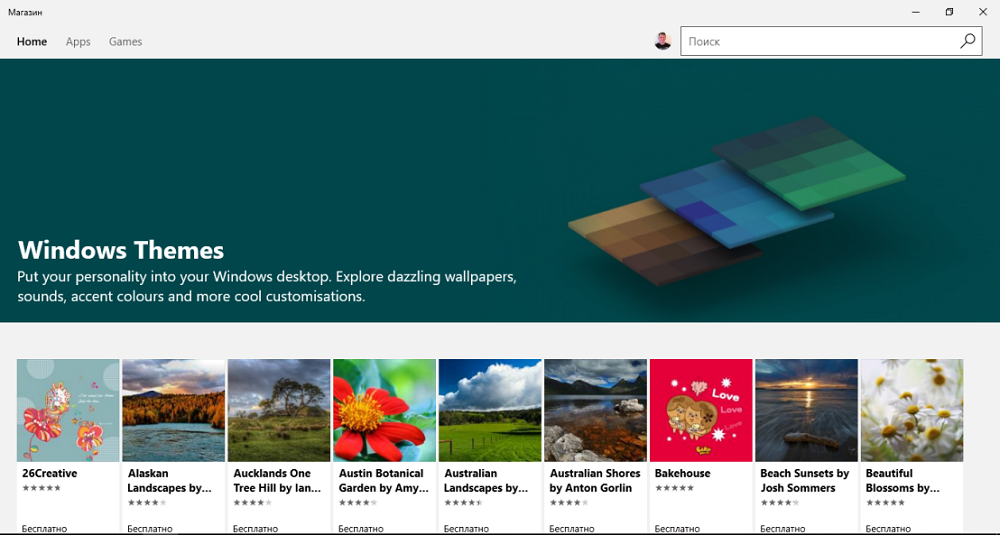1000x535 pixels.
Task: Click the star rating under Australian Shores
Action: click(x=569, y=502)
